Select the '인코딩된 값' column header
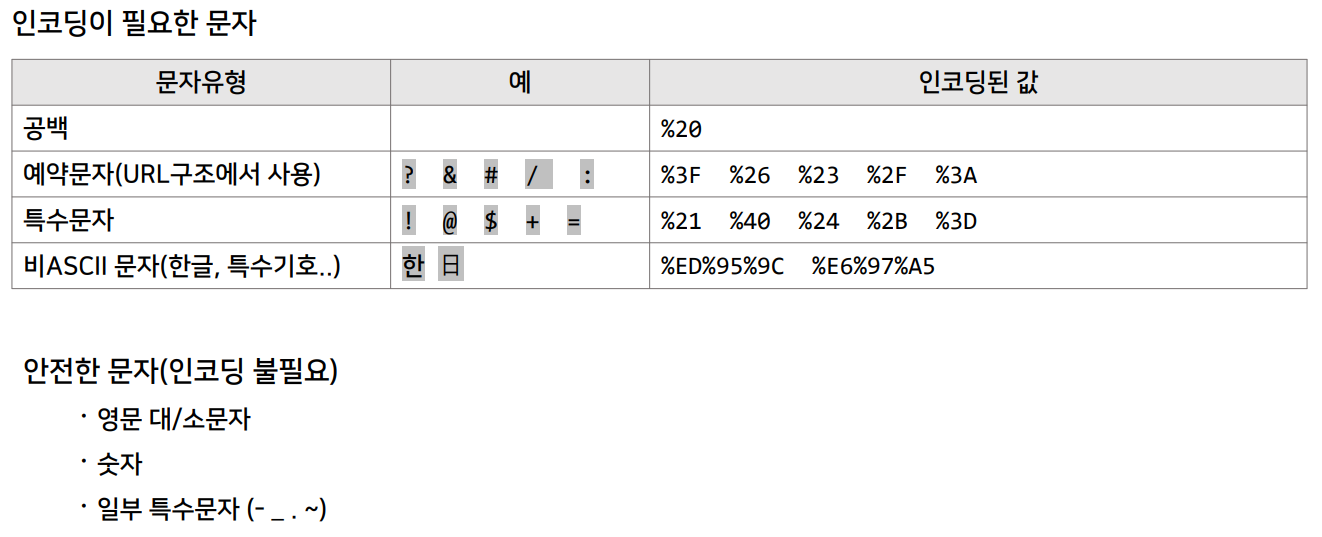This screenshot has height=537, width=1322. pyautogui.click(x=977, y=82)
